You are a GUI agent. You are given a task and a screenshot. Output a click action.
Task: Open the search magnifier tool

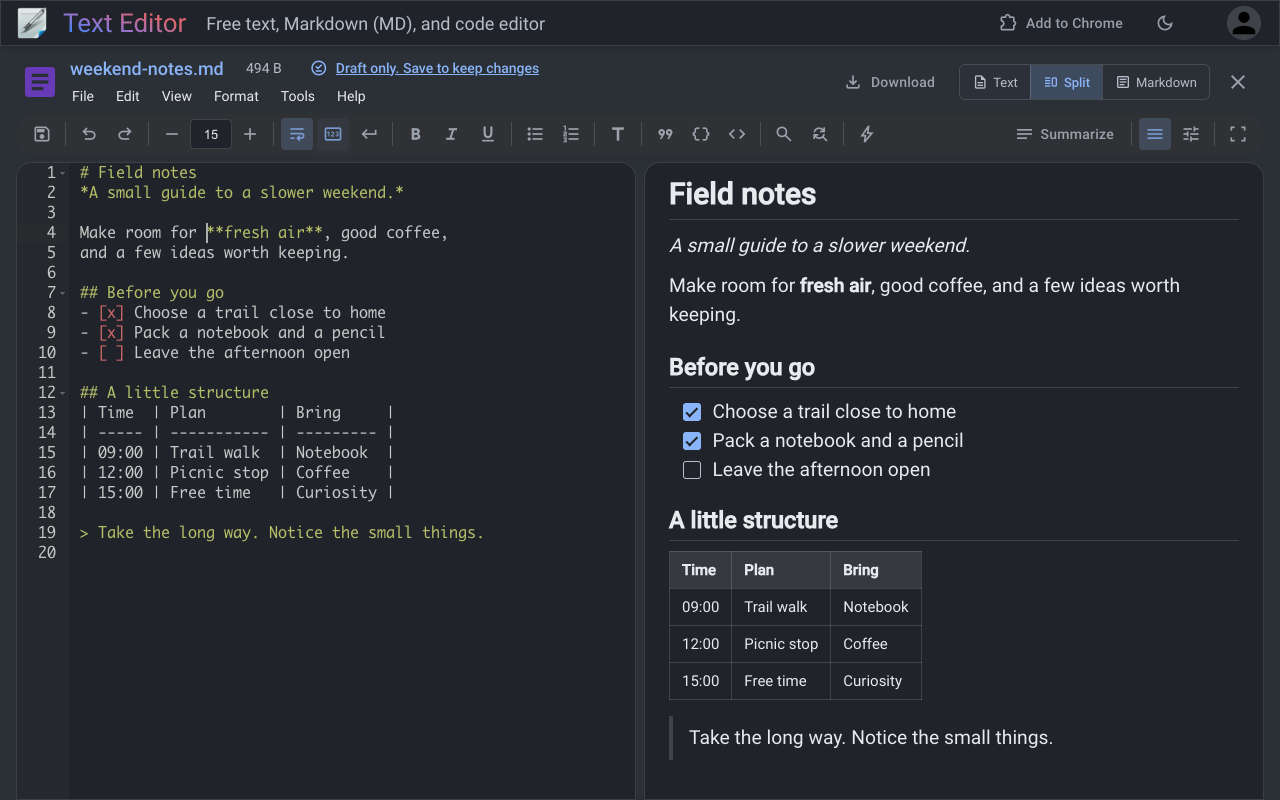click(x=784, y=134)
